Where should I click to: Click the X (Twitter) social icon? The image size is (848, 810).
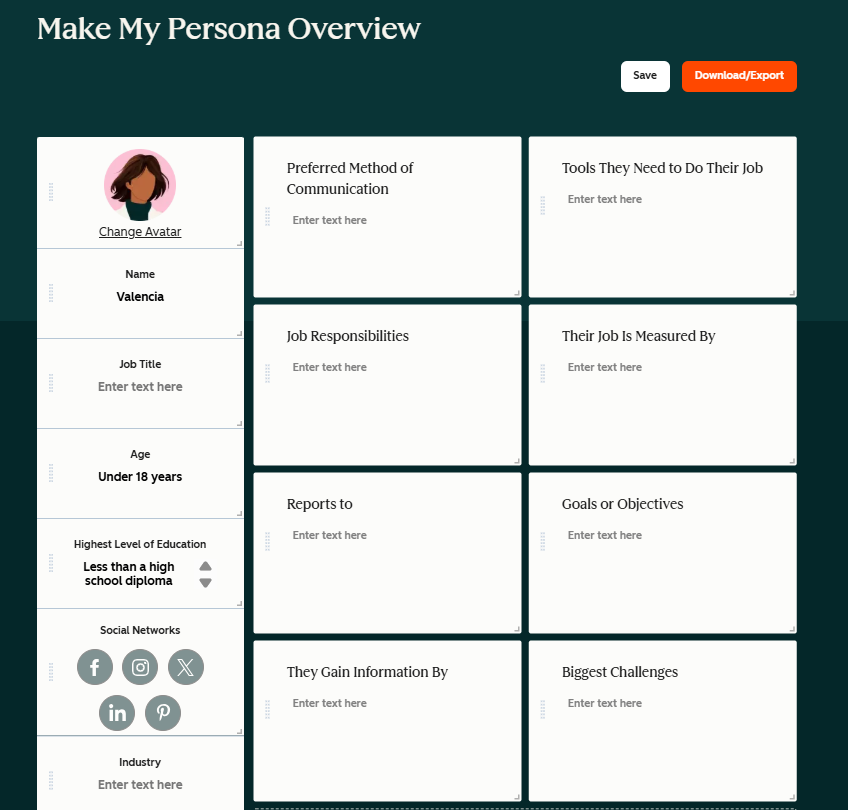(185, 668)
